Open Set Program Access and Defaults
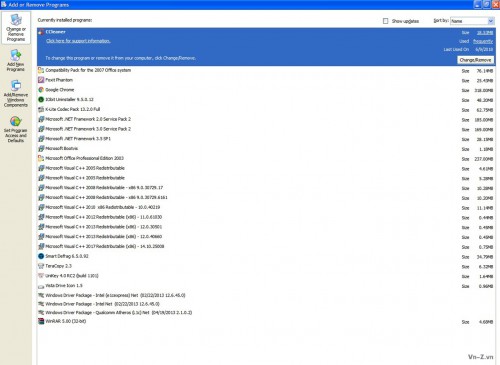The image size is (500, 365). 16,129
